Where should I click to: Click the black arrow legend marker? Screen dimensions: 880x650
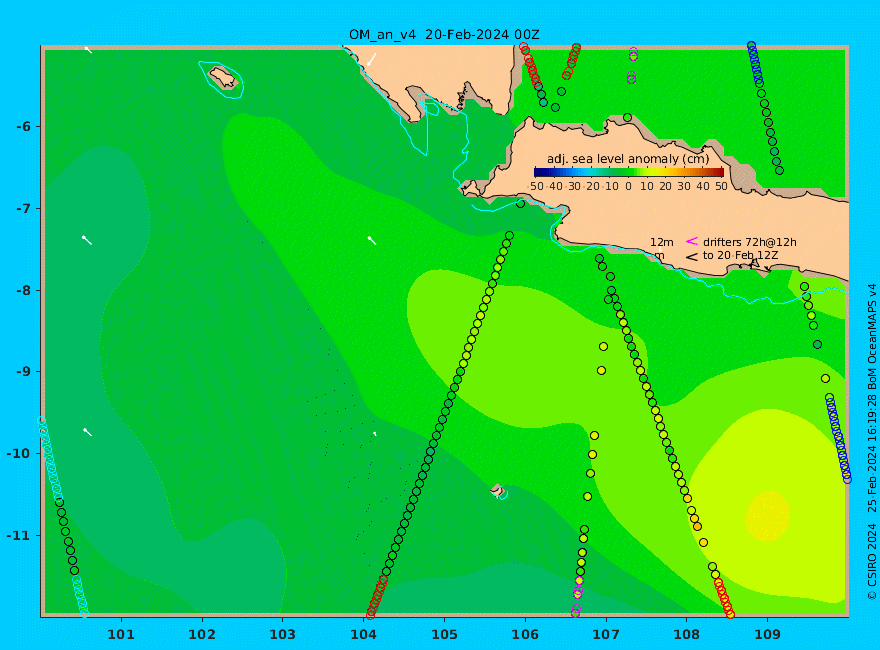[x=691, y=257]
